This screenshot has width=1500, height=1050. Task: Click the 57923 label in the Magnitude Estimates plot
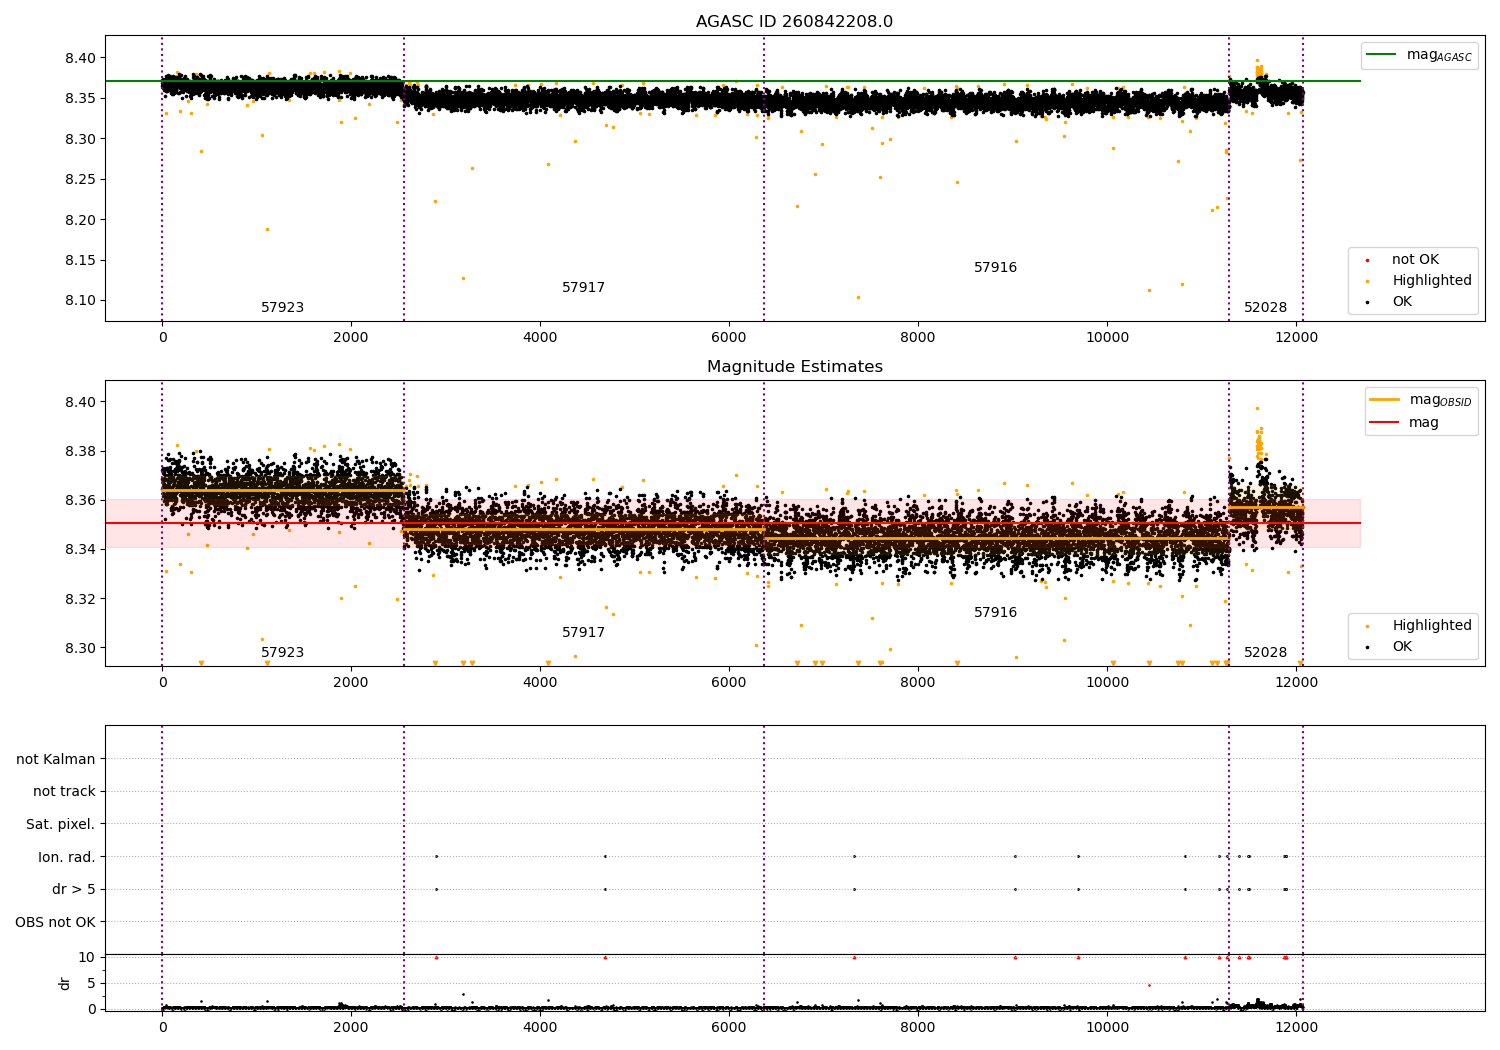(282, 653)
